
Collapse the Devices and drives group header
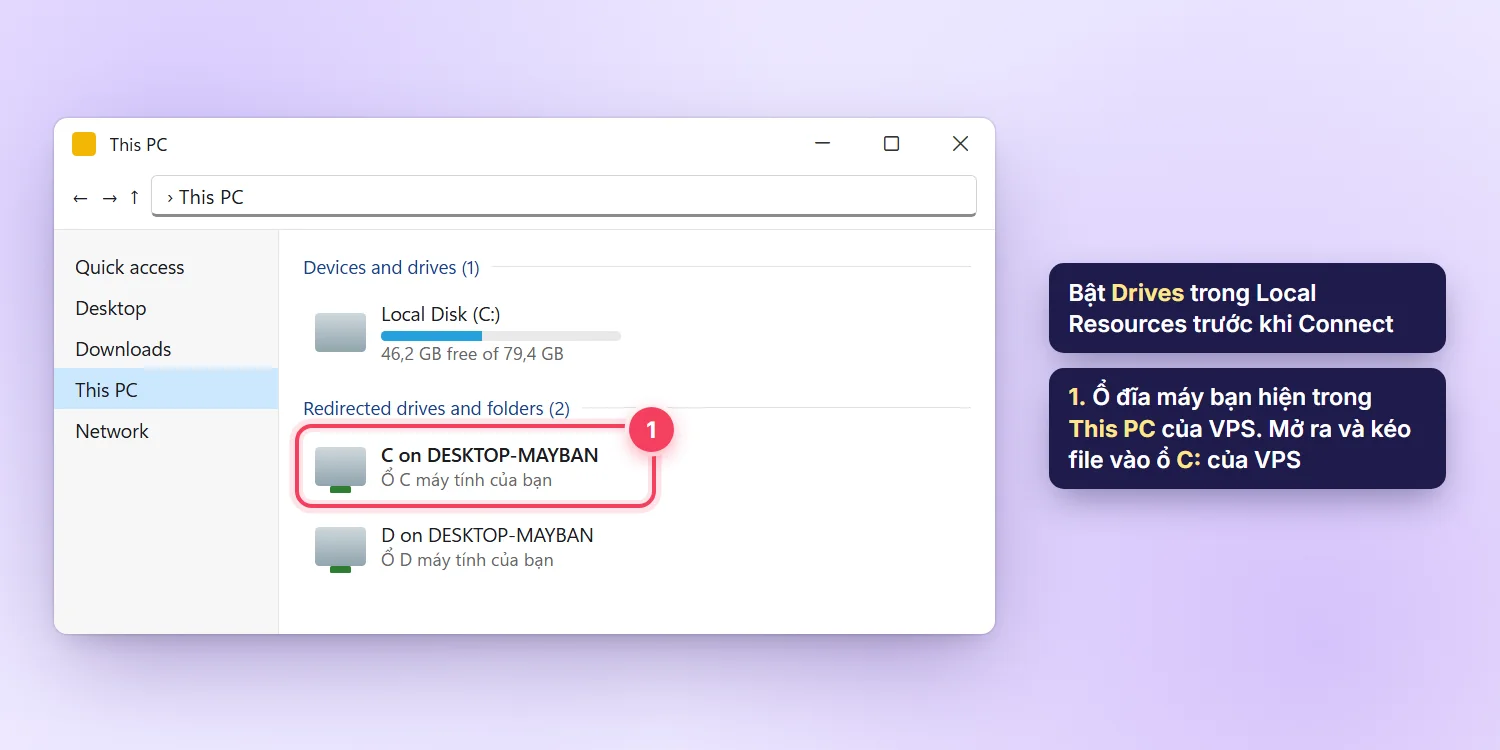pos(391,267)
